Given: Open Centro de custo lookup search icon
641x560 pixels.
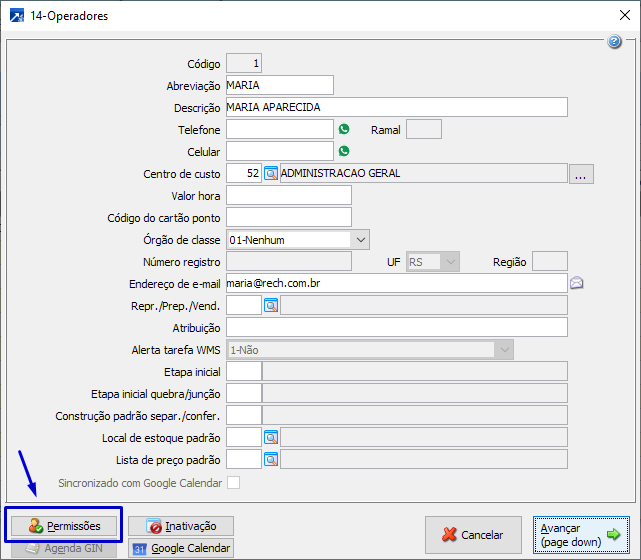Looking at the screenshot, I should (270, 173).
